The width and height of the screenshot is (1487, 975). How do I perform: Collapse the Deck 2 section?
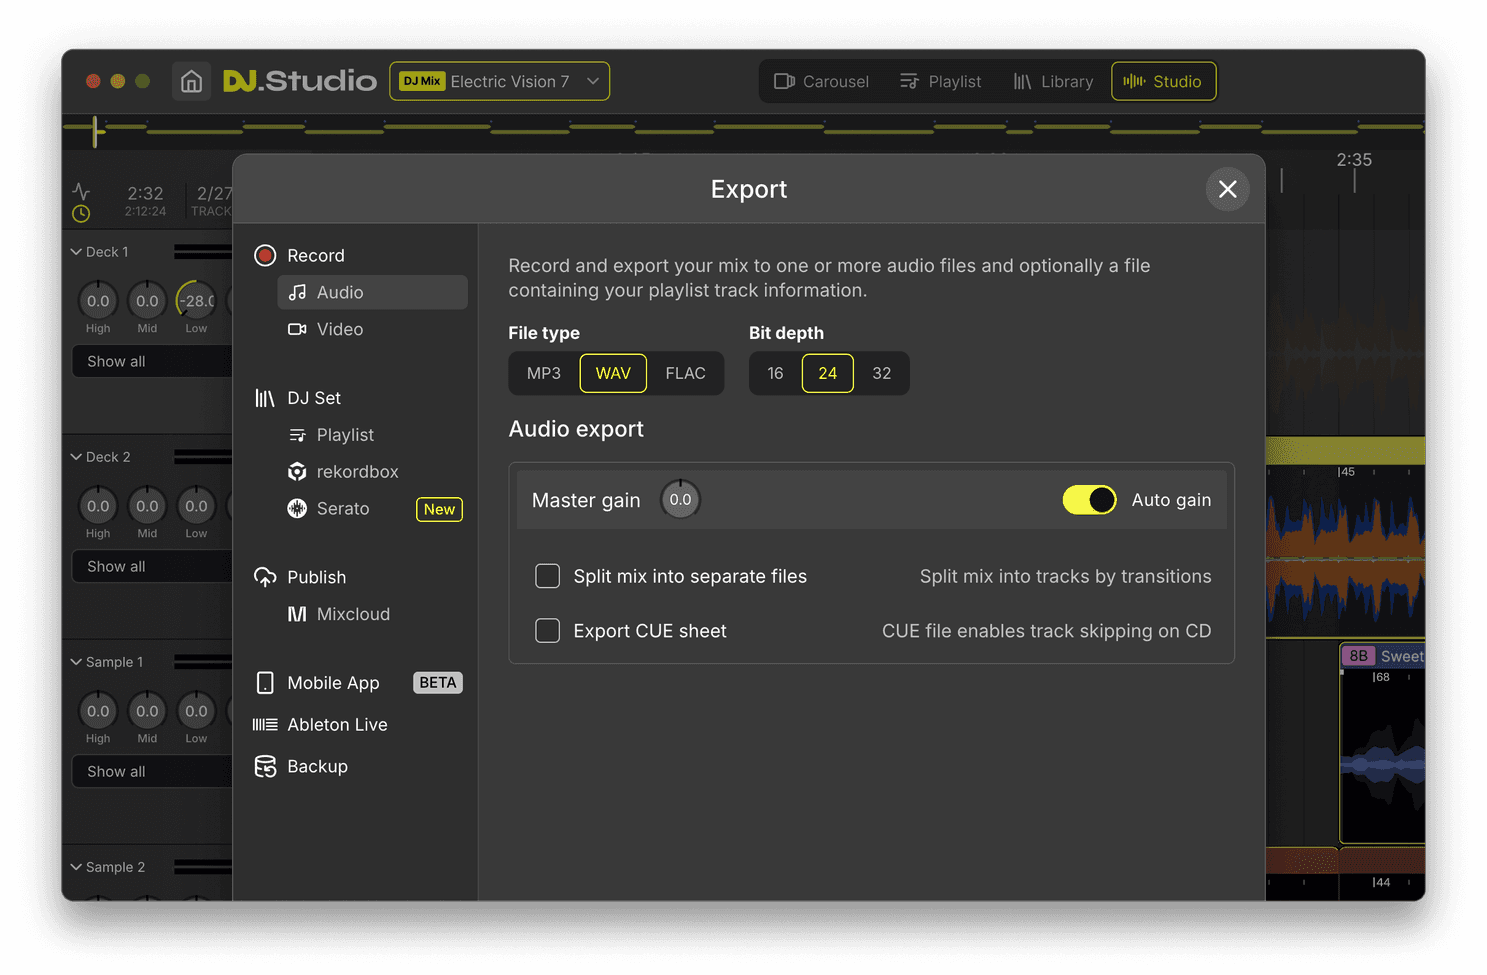pos(76,457)
